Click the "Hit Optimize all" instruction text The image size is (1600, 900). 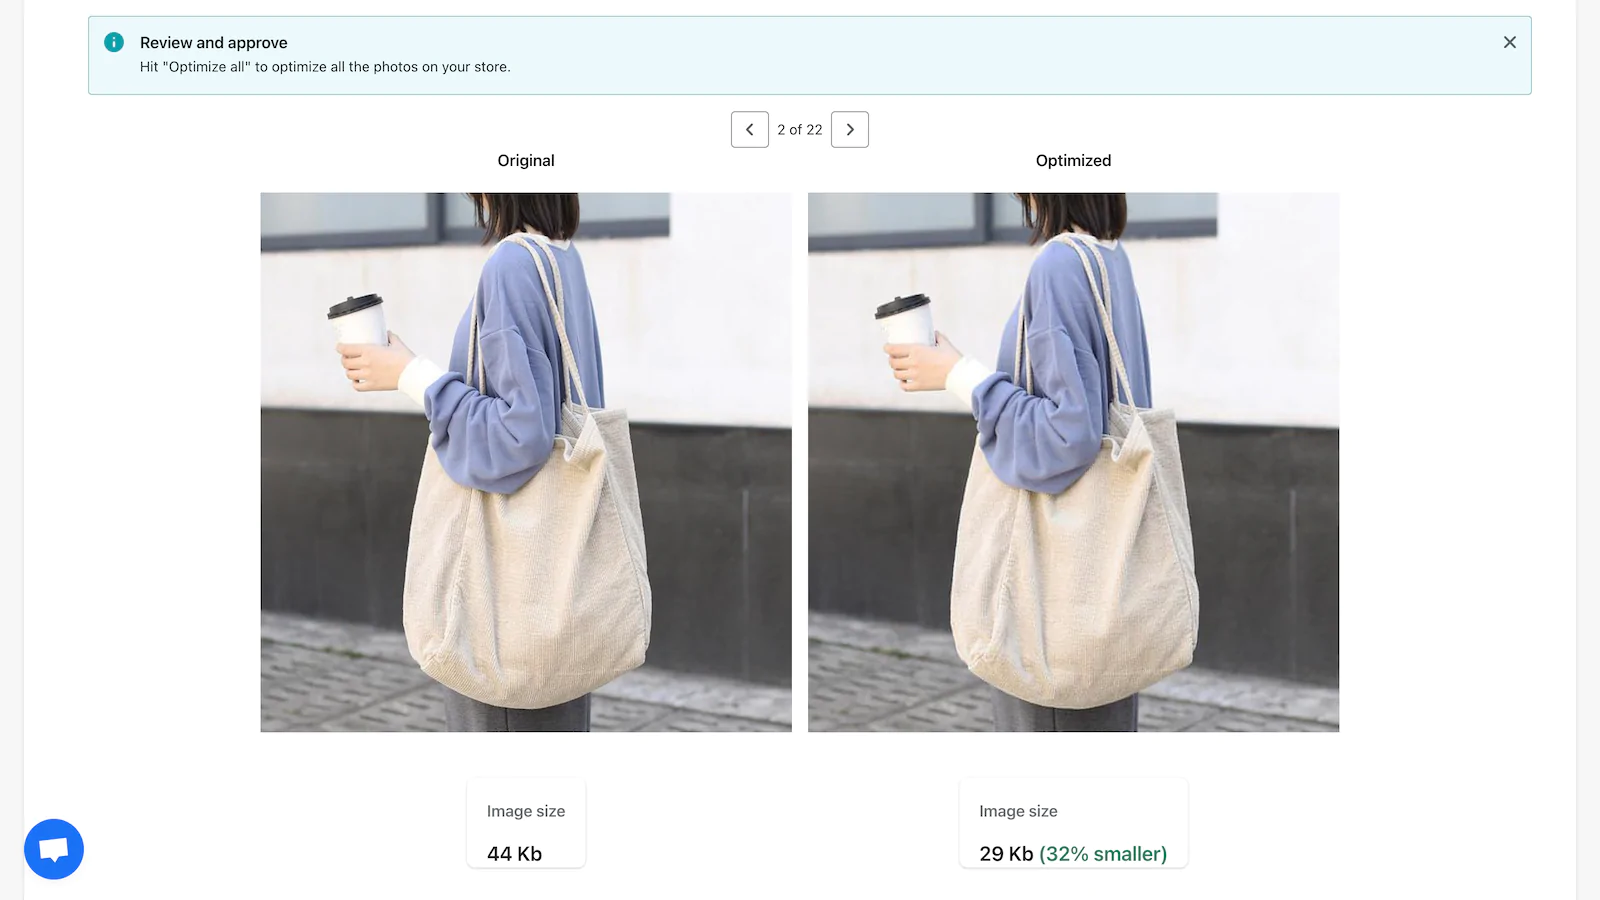pos(325,67)
